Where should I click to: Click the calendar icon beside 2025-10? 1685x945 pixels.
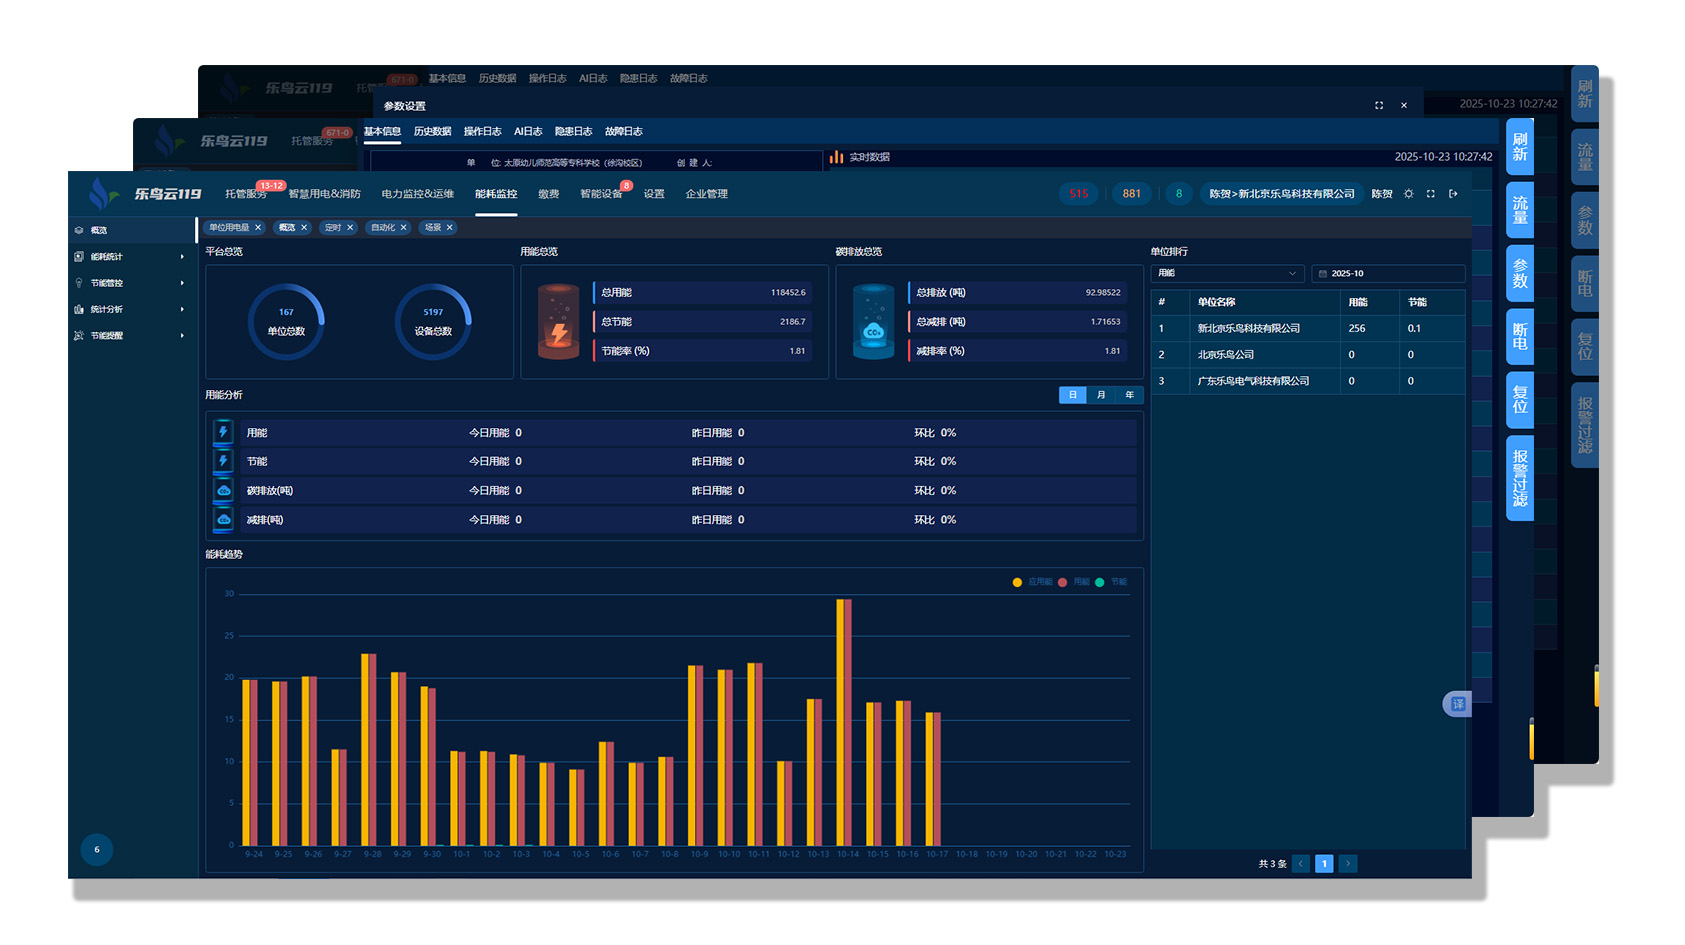click(x=1323, y=274)
